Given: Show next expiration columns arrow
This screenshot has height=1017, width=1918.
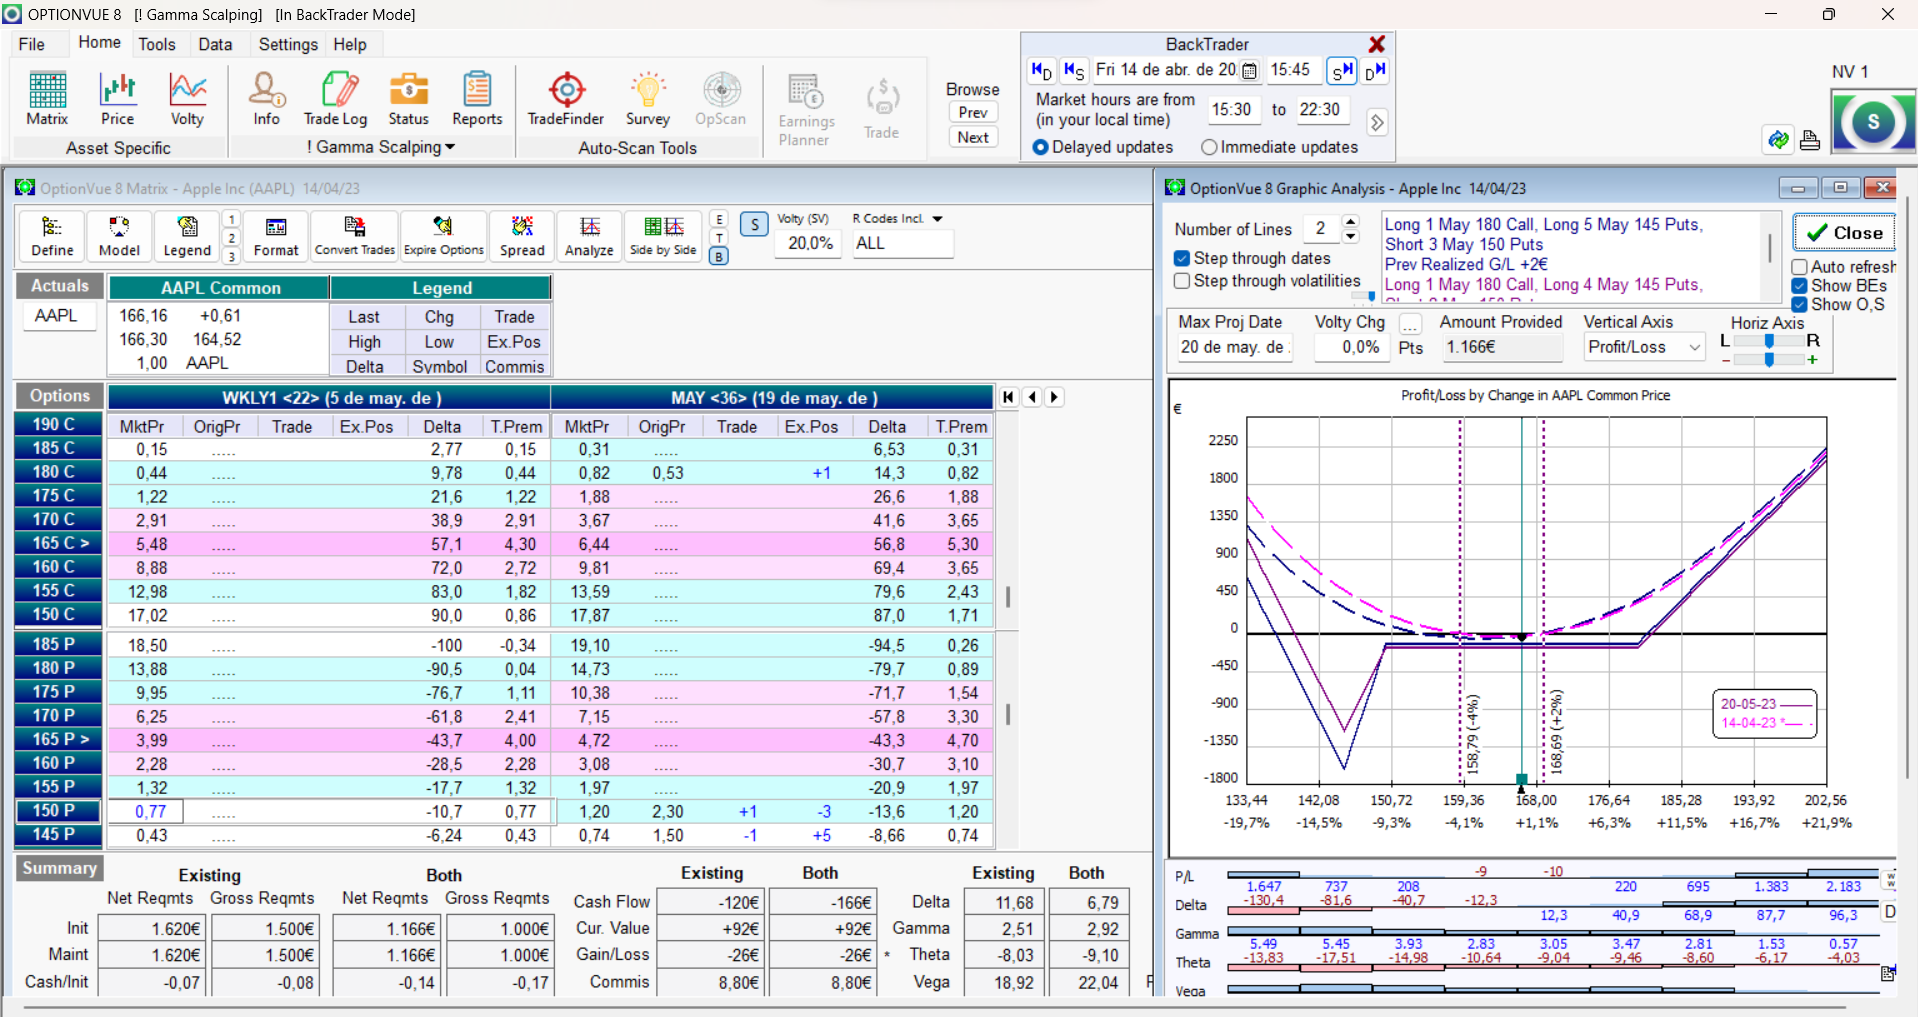Looking at the screenshot, I should click(1054, 397).
